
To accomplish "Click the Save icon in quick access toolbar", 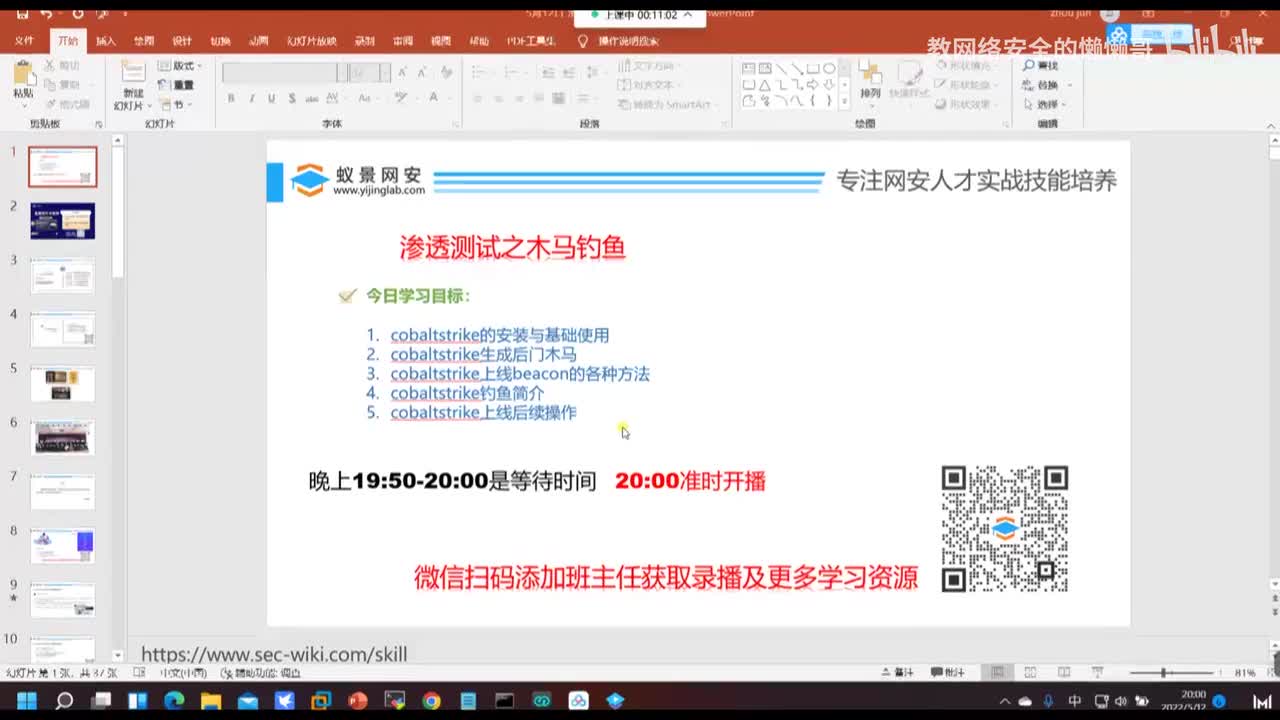I will (22, 14).
